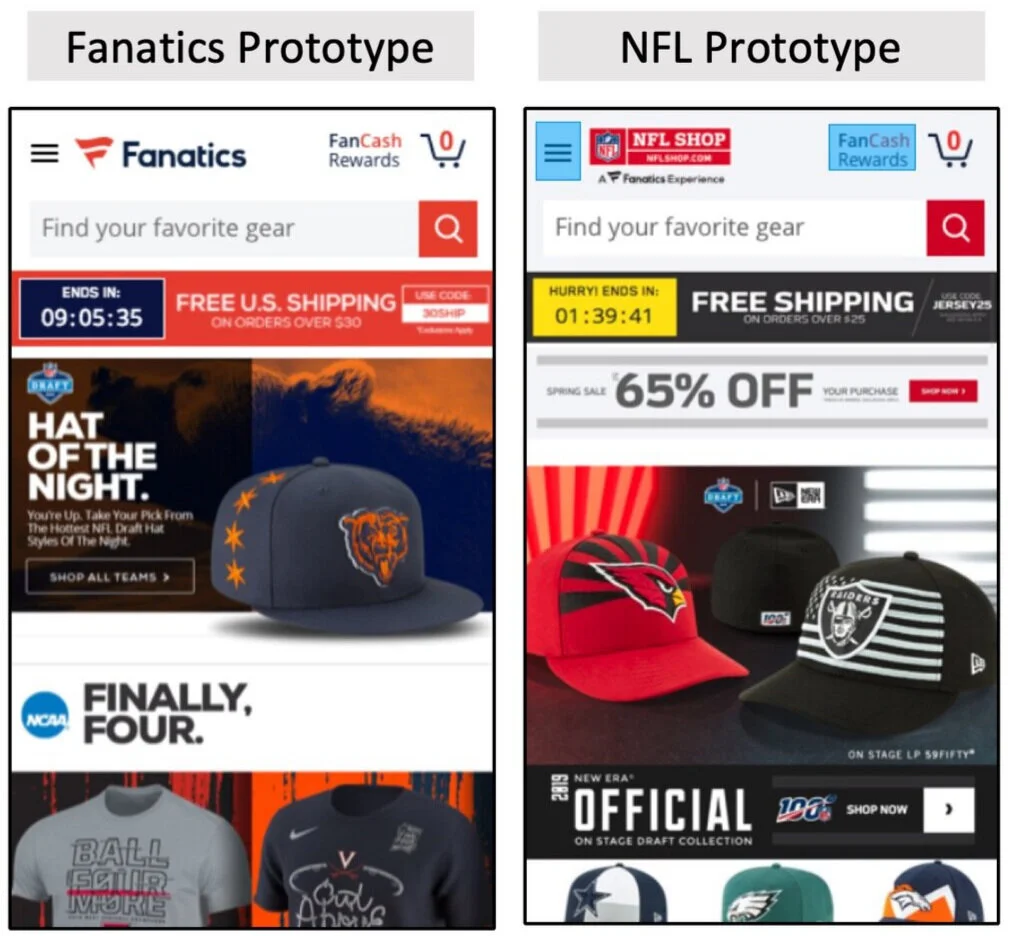Screen dimensions: 1011x936
Task: Open the NFL Shop hamburger menu
Action: click(558, 152)
